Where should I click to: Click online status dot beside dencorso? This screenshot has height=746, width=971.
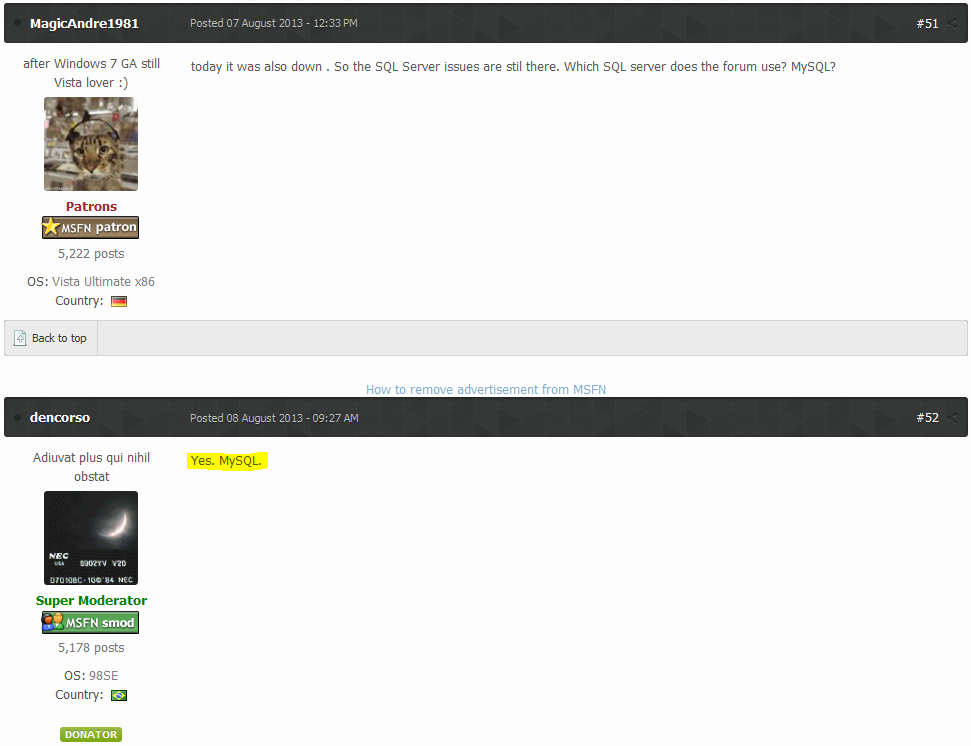[17, 418]
